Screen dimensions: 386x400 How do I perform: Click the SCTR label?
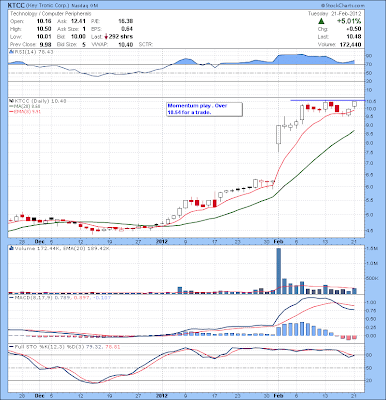click(x=146, y=44)
